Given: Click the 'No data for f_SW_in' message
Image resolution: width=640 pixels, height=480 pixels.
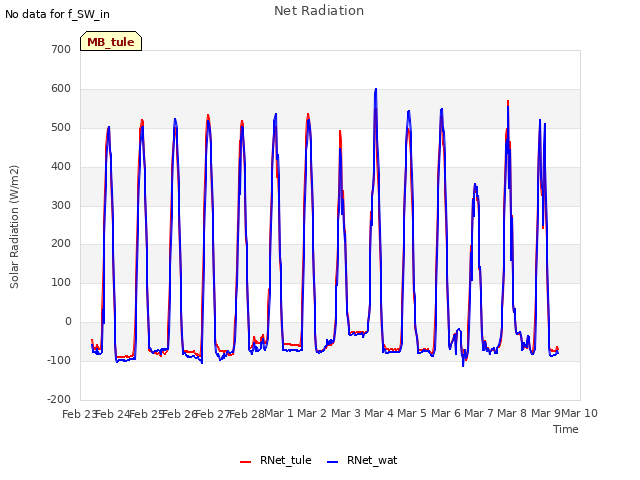Looking at the screenshot, I should coord(57,14).
